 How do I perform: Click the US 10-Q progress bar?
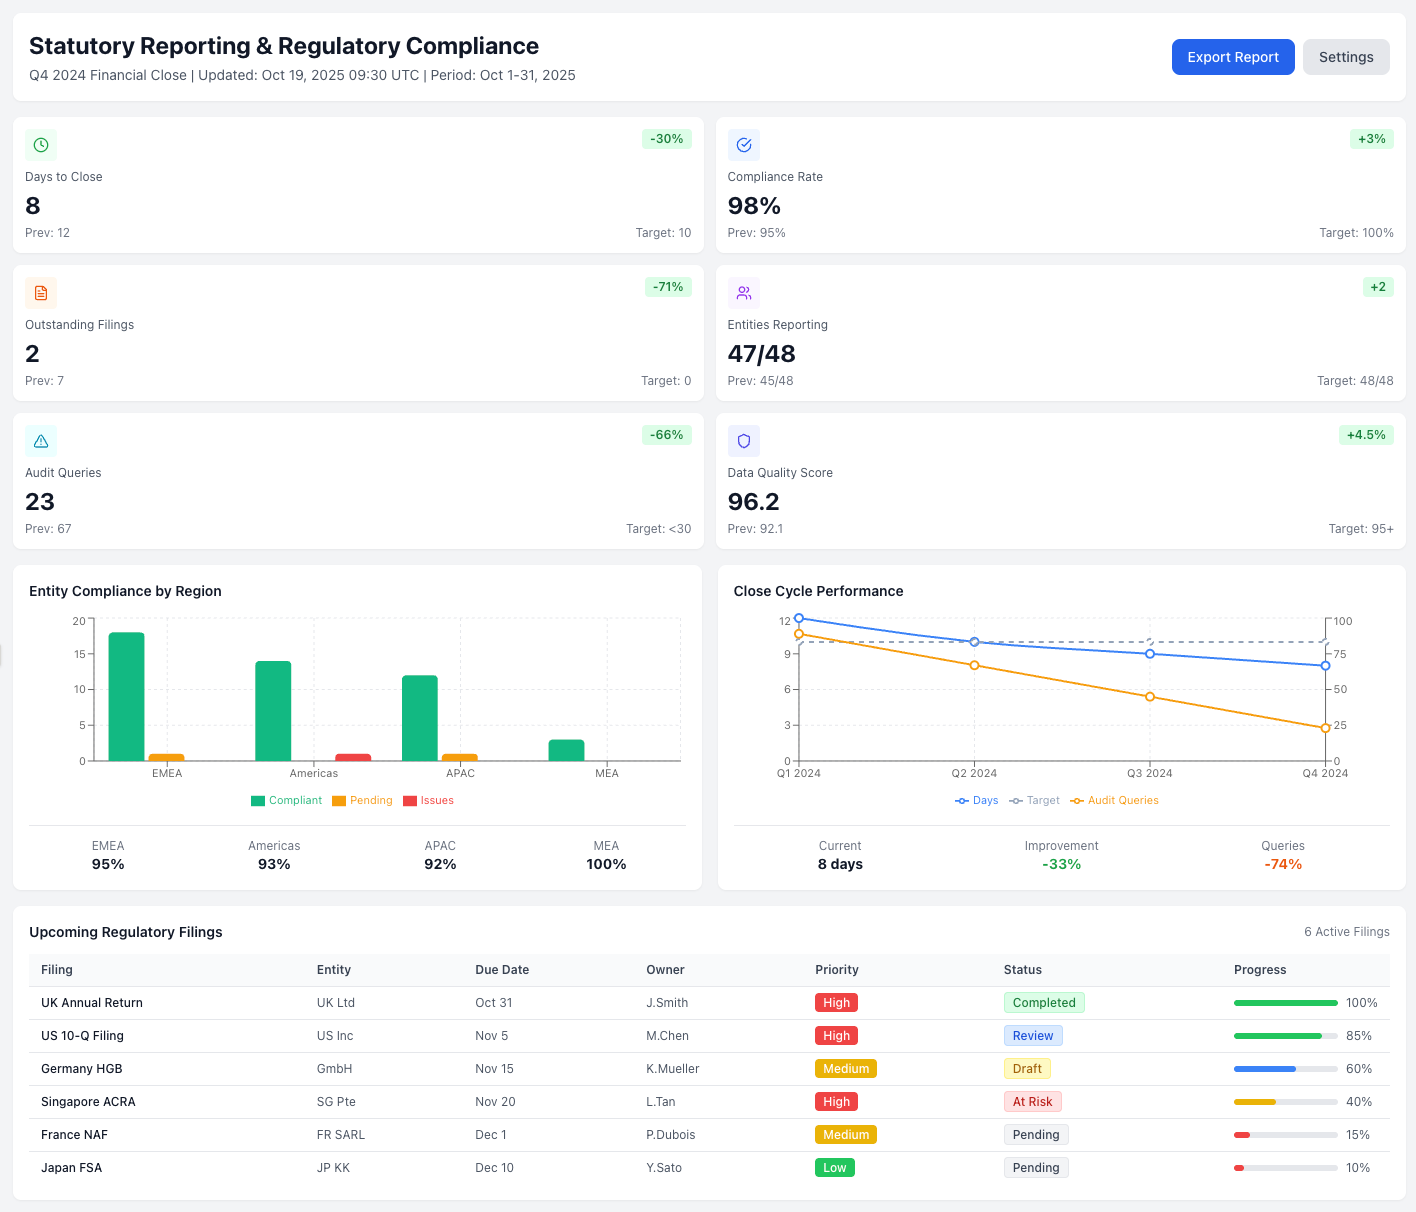click(x=1286, y=1036)
